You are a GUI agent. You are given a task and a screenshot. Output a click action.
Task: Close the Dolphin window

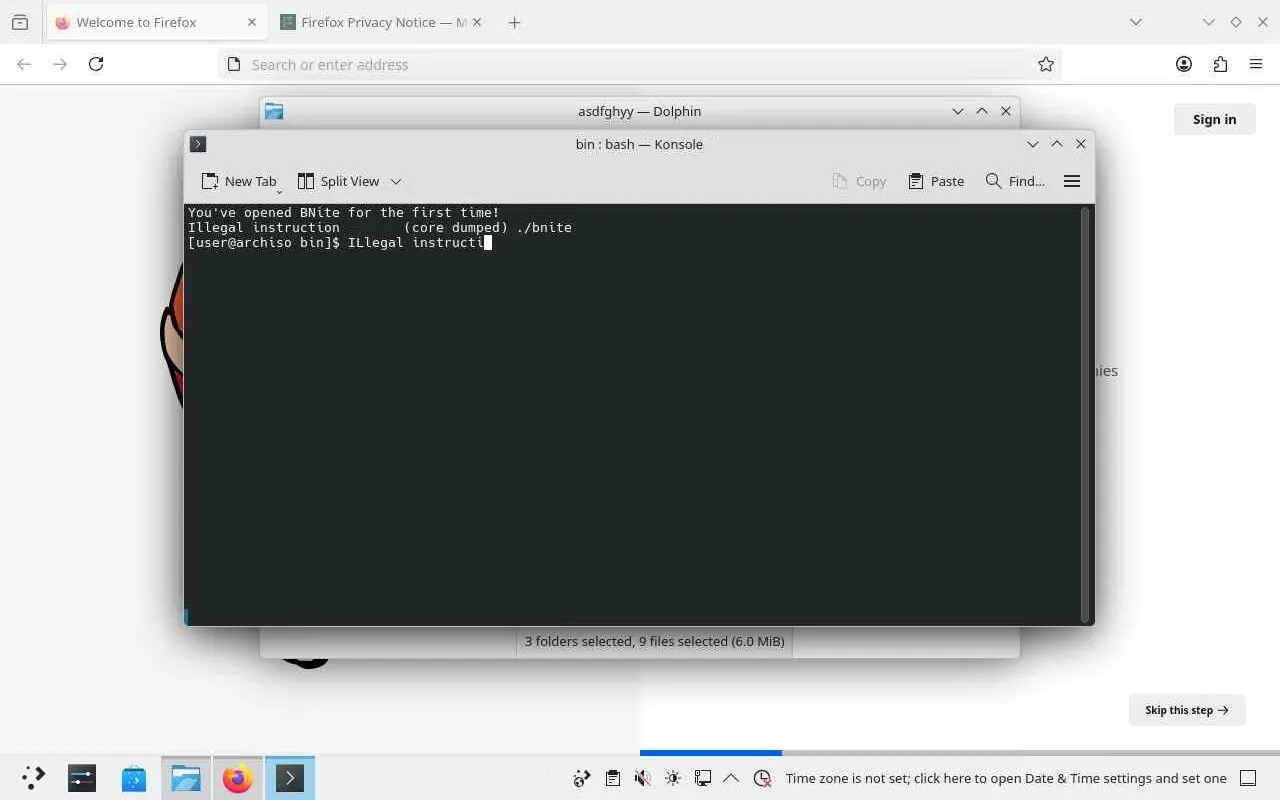pyautogui.click(x=1006, y=111)
